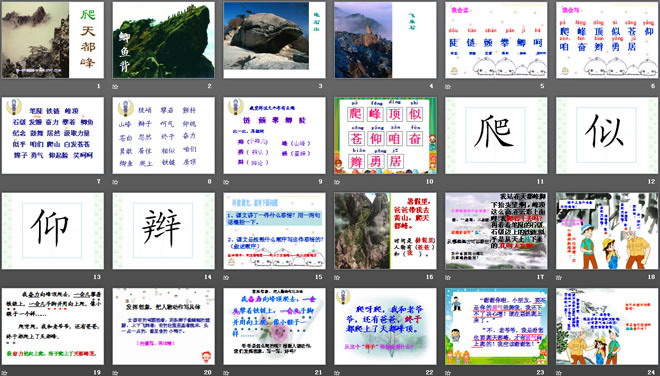The width and height of the screenshot is (660, 376).
Task: Select slide 12 showing the character 似
Action: point(607,136)
